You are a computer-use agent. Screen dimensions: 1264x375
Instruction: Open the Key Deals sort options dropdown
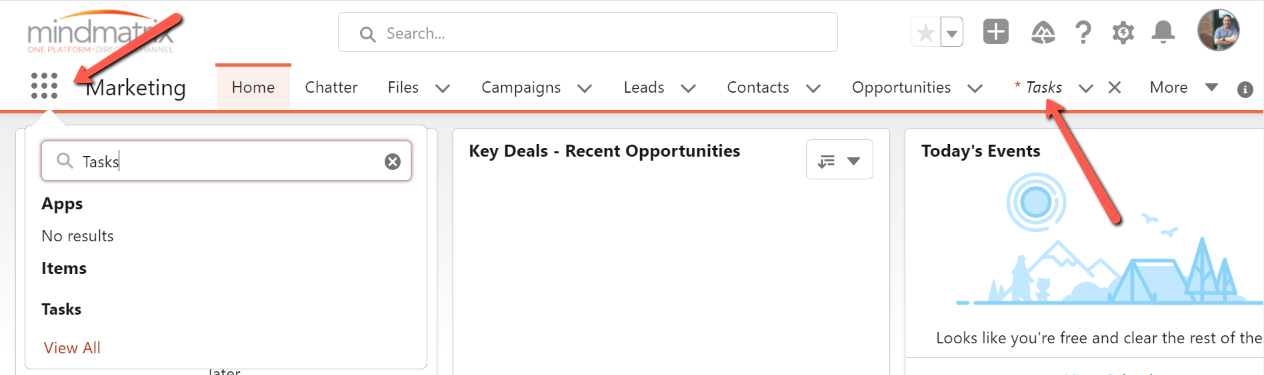point(839,160)
